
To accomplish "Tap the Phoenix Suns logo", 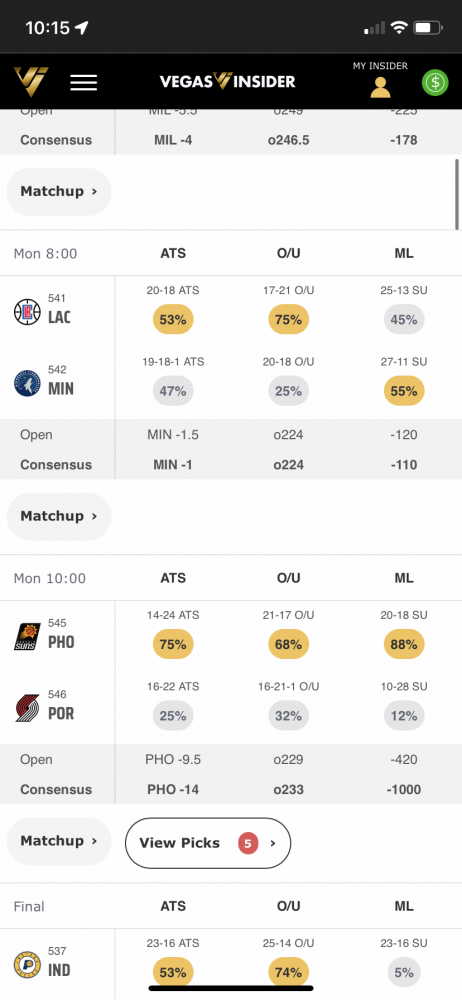I will [x=27, y=636].
